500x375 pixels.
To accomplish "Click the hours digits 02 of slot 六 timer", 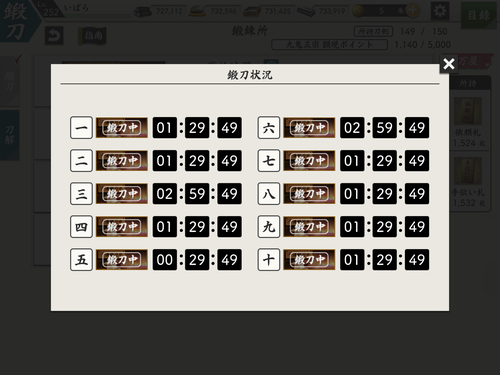I will 352,128.
